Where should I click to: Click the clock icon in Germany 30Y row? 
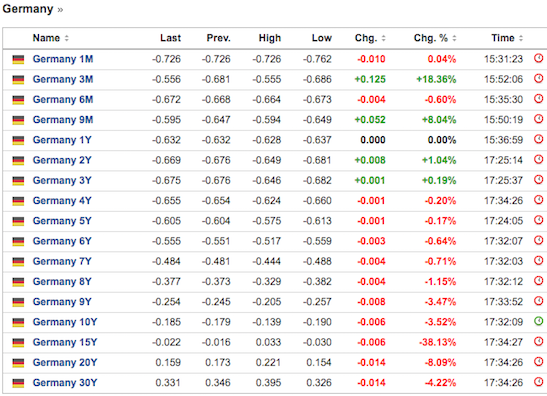click(539, 382)
